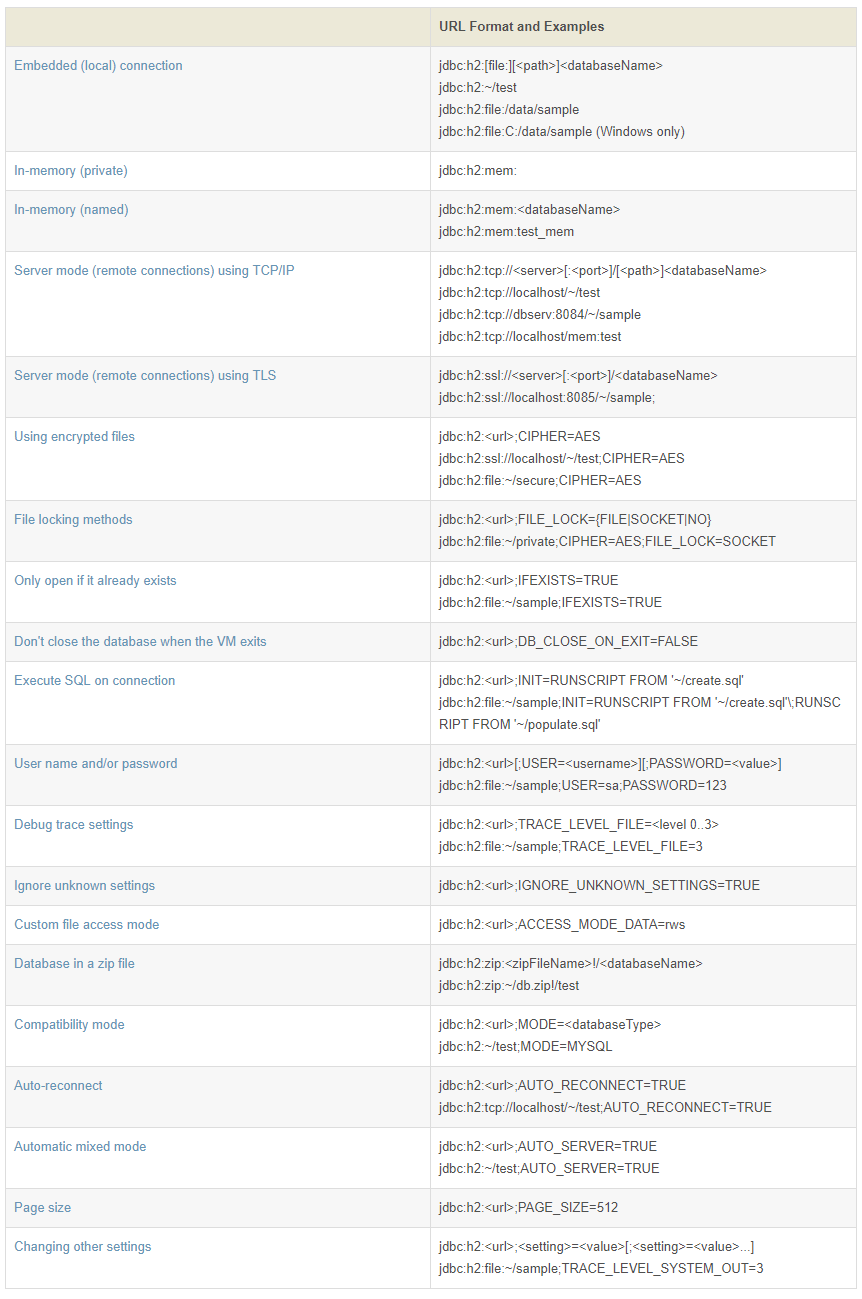Open the File locking methods link

[73, 520]
